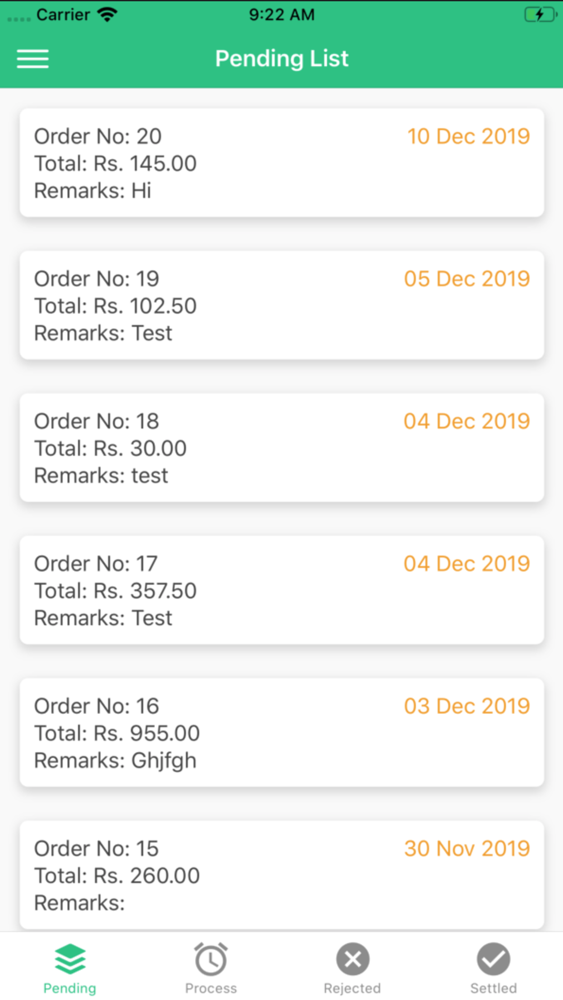The height and width of the screenshot is (1000, 563).
Task: Tap the Wi-Fi icon in status bar
Action: (108, 15)
